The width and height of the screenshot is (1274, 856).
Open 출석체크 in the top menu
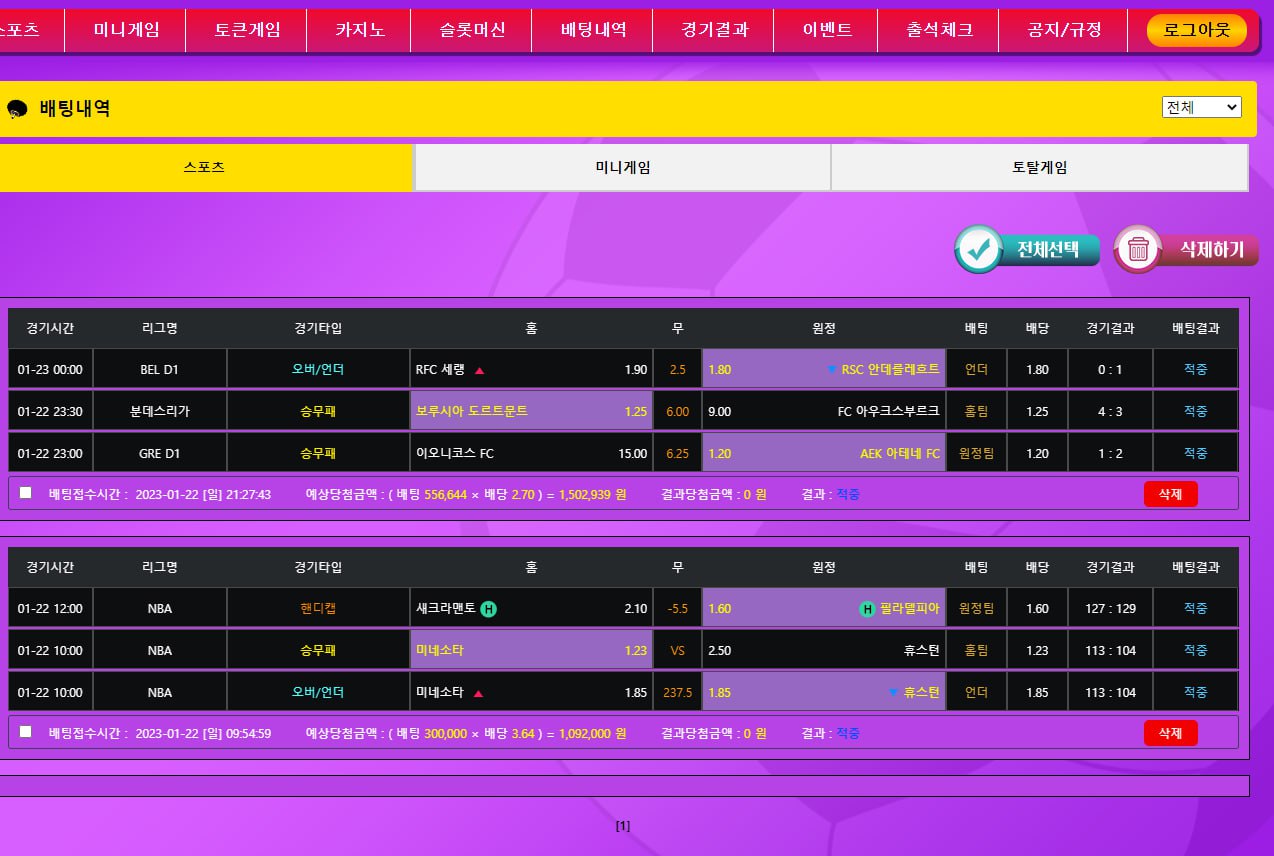tap(939, 30)
